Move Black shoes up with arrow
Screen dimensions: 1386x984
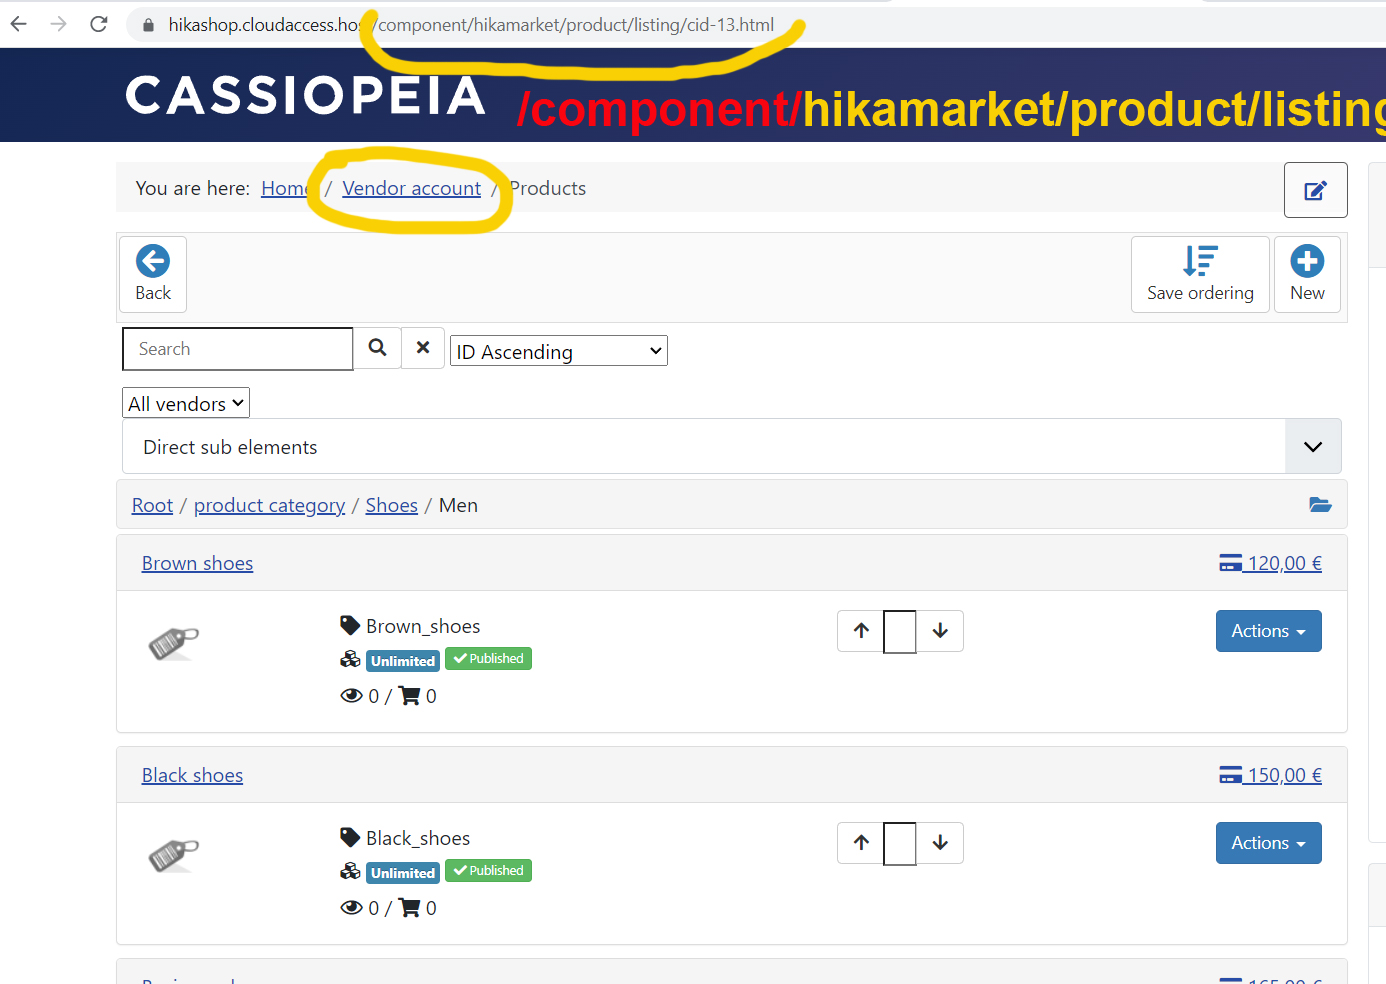point(861,843)
